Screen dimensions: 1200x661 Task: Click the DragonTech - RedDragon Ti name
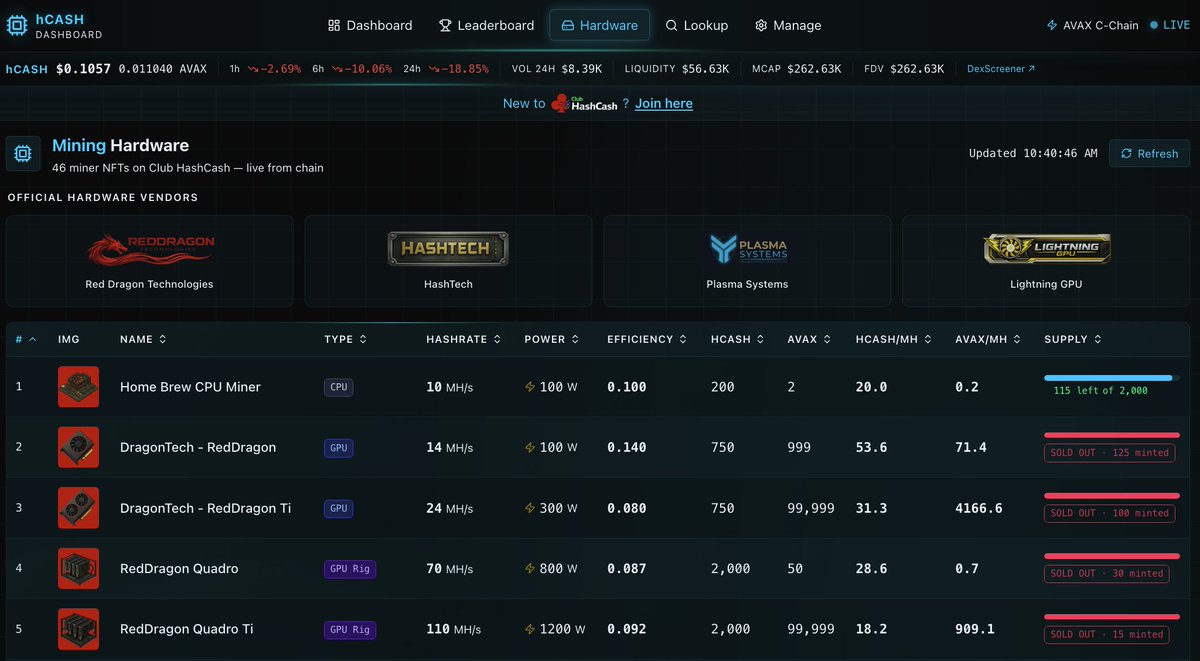coord(206,508)
